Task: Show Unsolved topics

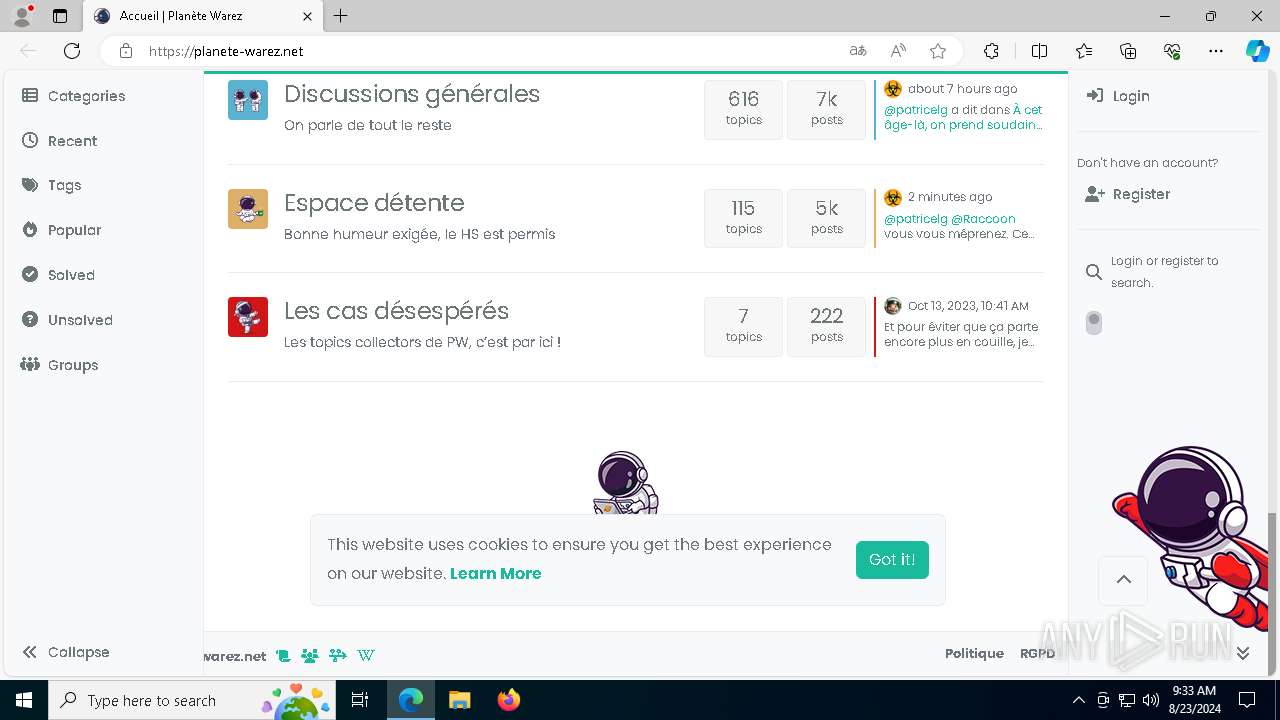Action: click(x=67, y=320)
